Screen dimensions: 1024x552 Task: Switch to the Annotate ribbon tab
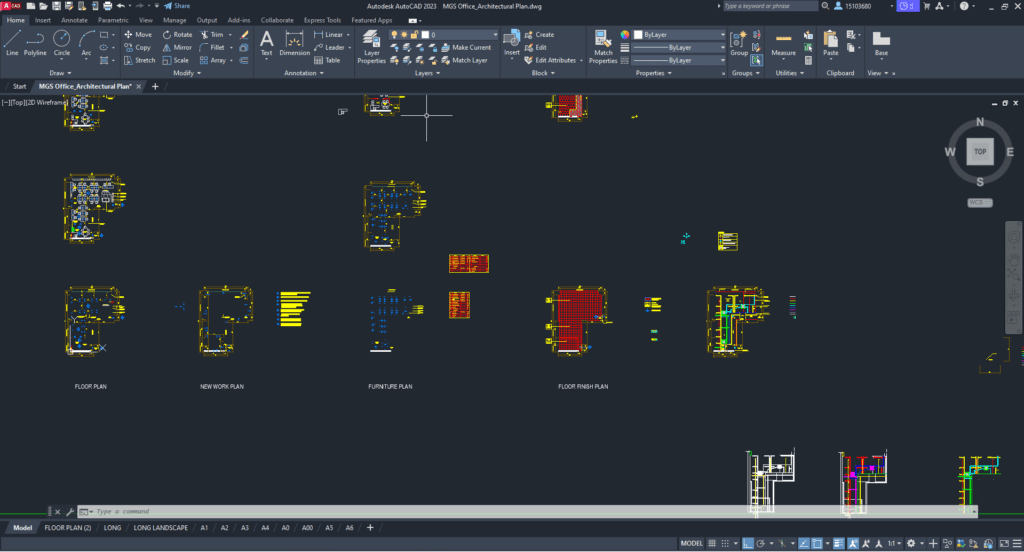coord(74,19)
